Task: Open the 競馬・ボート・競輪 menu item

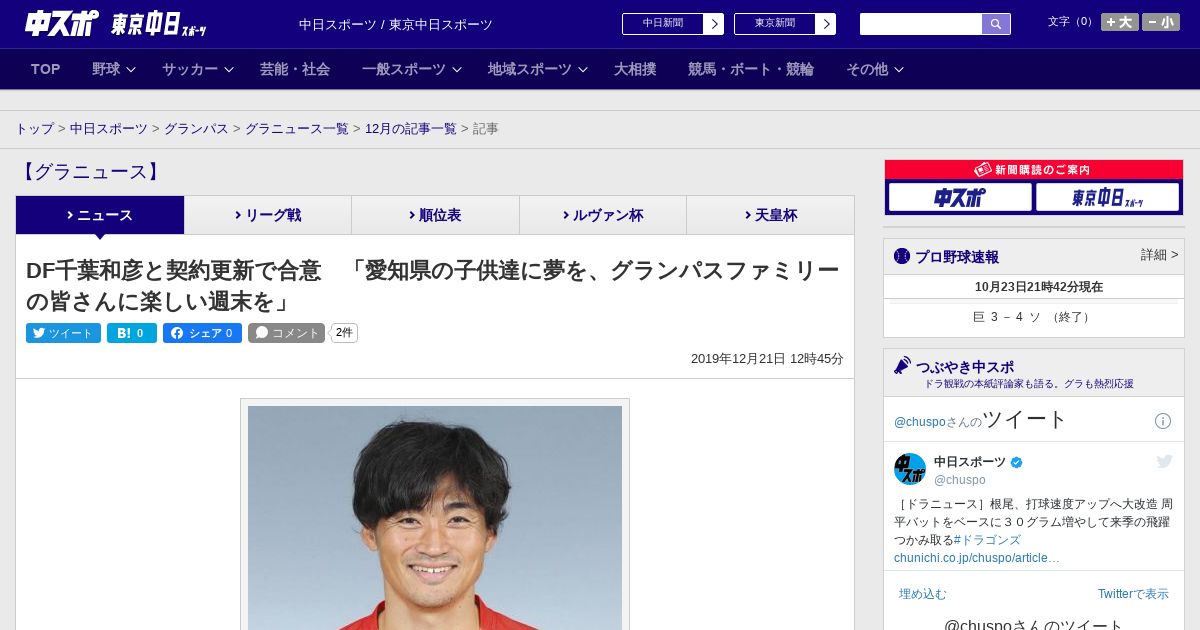Action: 751,69
